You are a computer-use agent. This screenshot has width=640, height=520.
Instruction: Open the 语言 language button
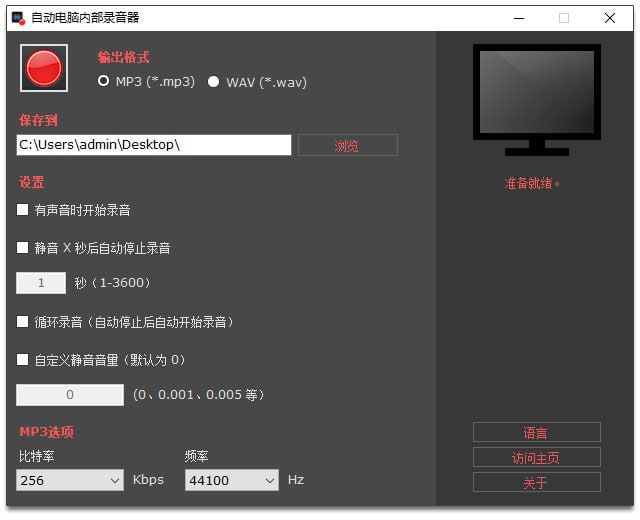(536, 433)
